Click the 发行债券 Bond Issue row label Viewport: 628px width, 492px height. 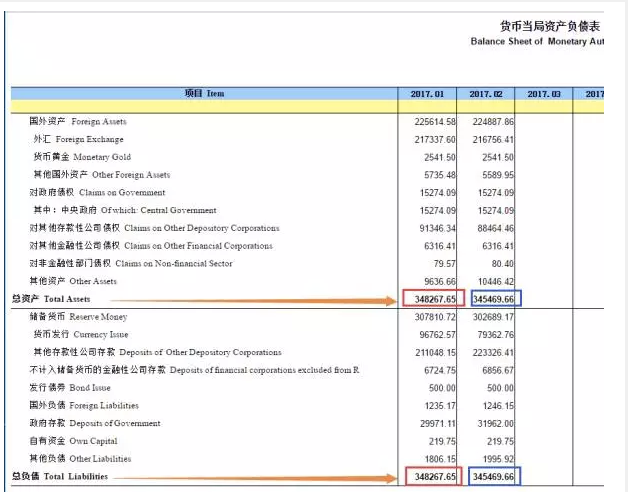[x=72, y=388]
